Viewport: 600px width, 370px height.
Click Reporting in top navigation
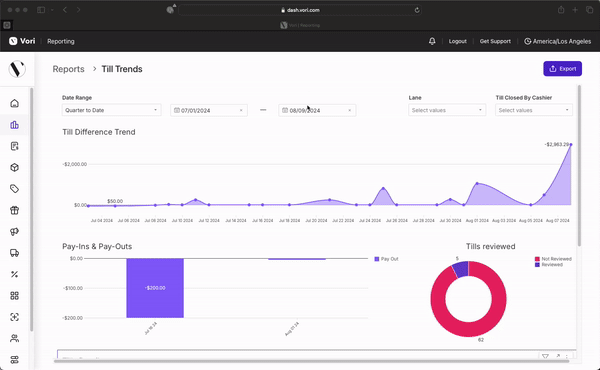click(61, 41)
